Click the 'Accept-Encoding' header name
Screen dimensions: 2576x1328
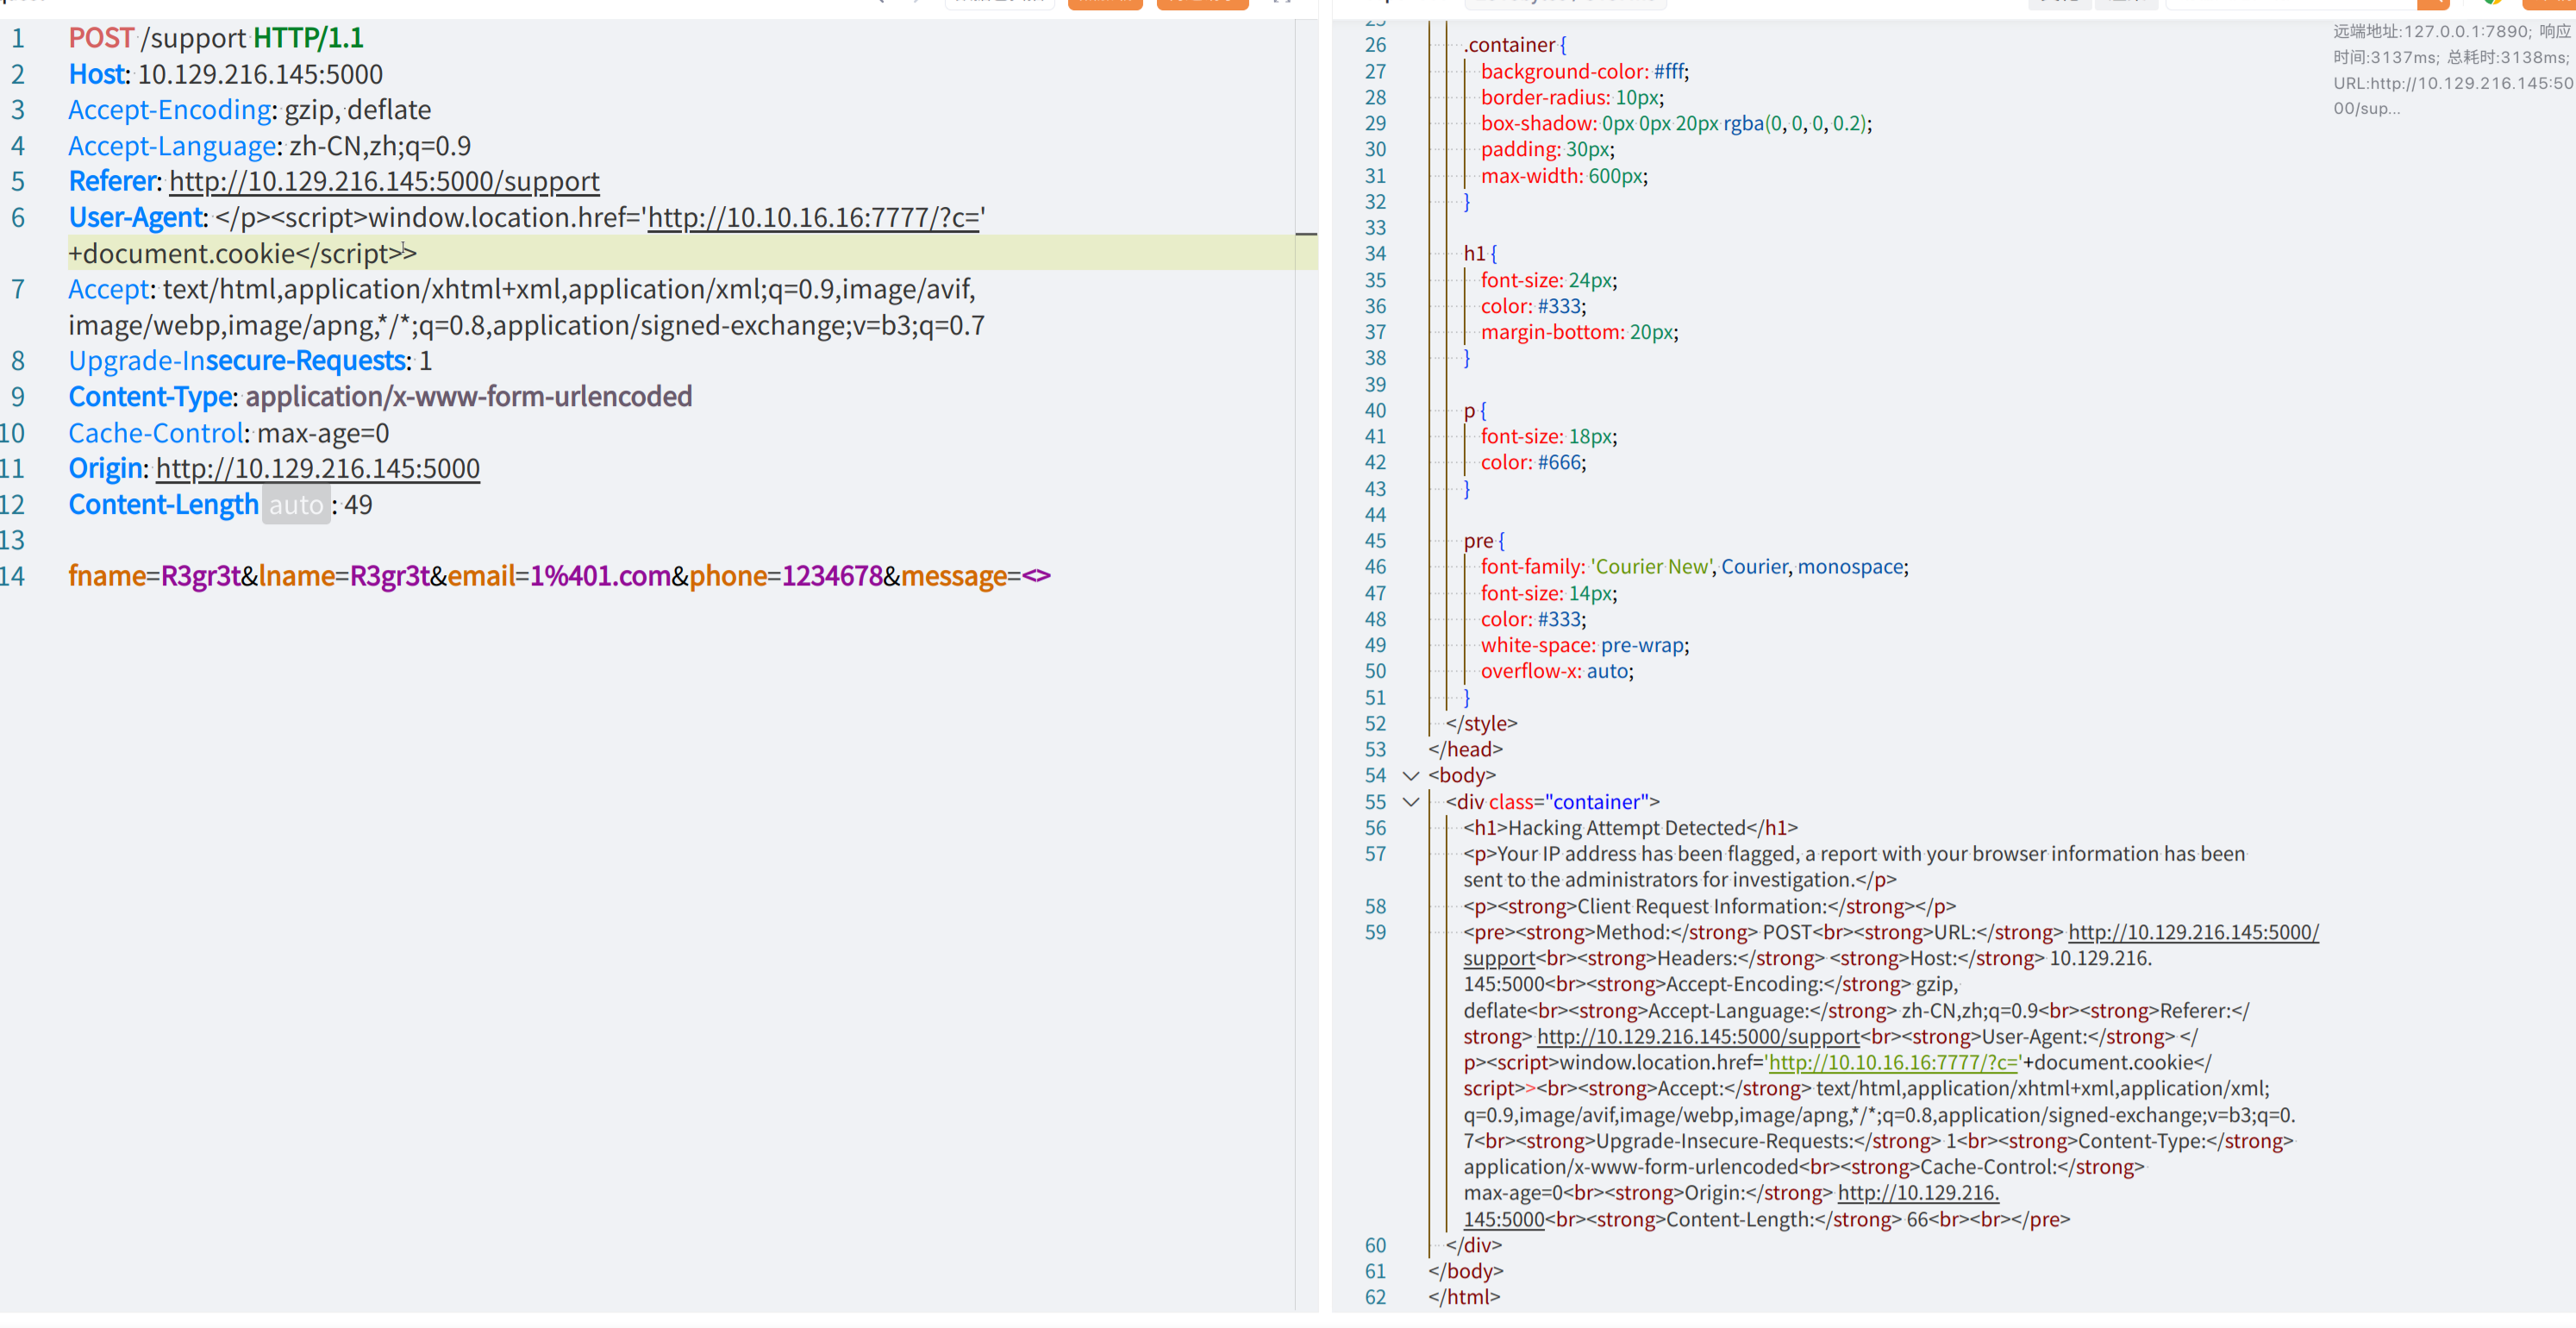click(170, 110)
